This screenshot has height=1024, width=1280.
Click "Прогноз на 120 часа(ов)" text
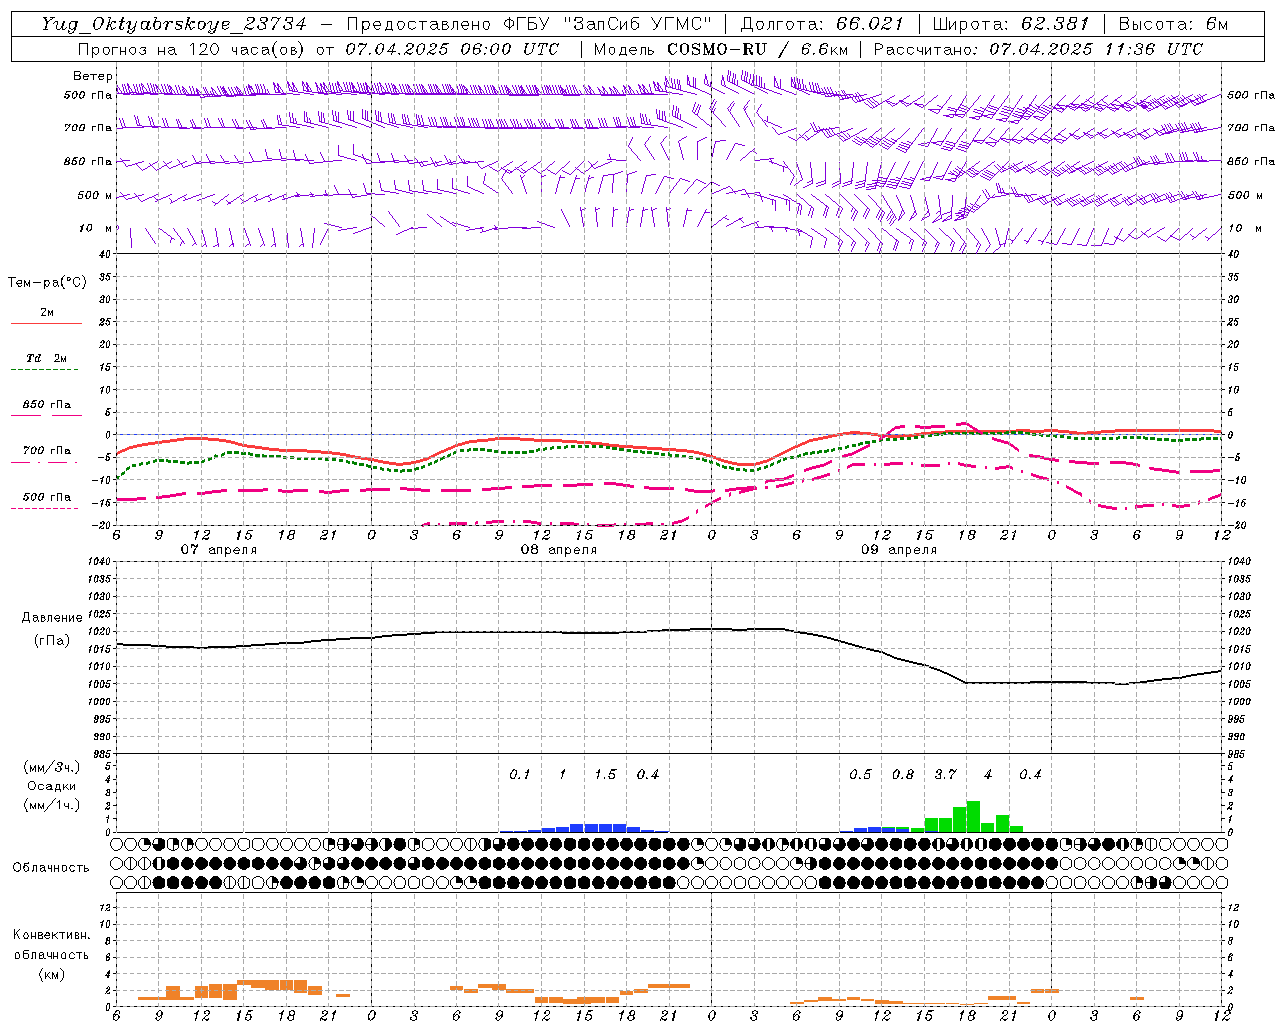coord(192,49)
